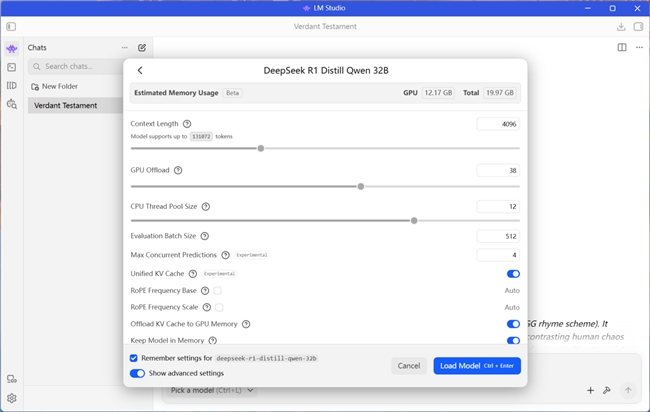Viewport: 650px width, 412px height.
Task: Click the New Folder item
Action: [x=60, y=86]
